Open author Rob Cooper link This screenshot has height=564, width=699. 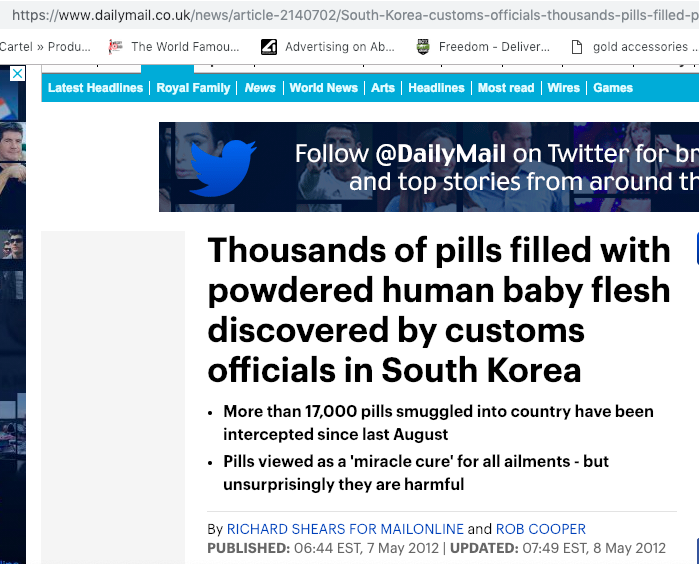[541, 529]
